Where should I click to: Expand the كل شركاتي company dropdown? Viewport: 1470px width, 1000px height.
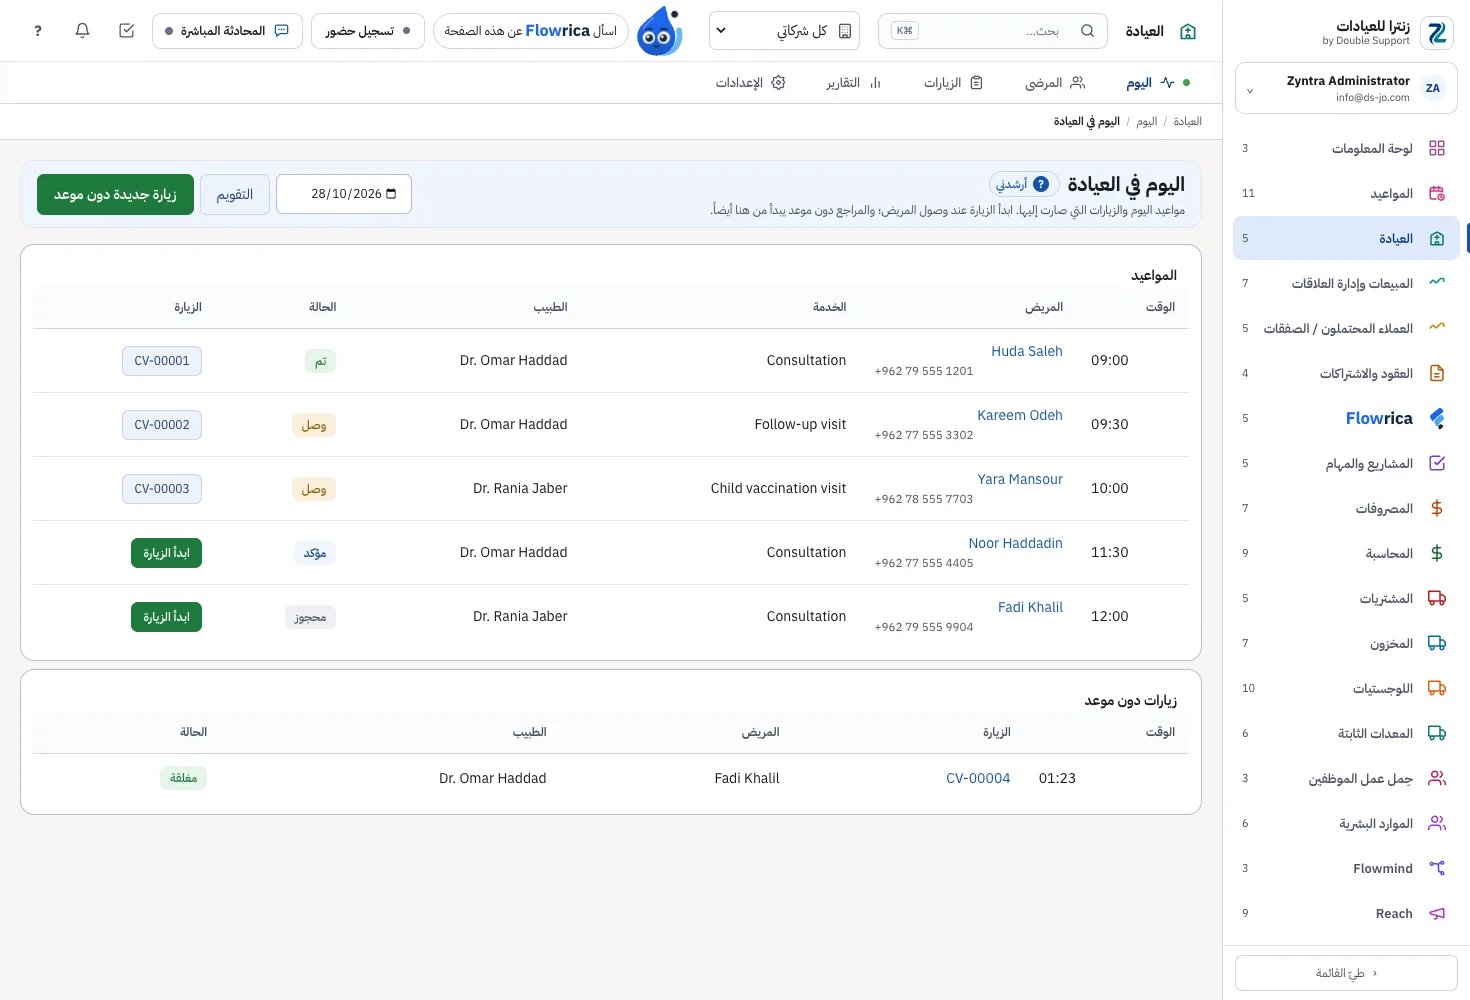click(x=785, y=31)
